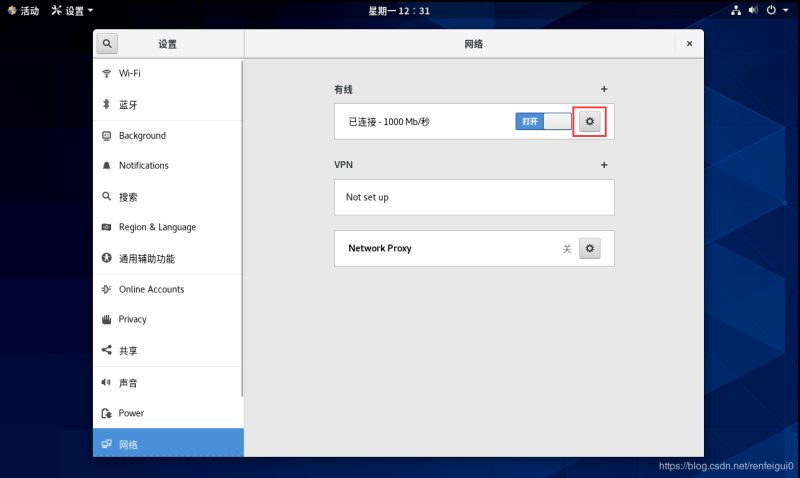Open wired connection gear settings

[589, 121]
